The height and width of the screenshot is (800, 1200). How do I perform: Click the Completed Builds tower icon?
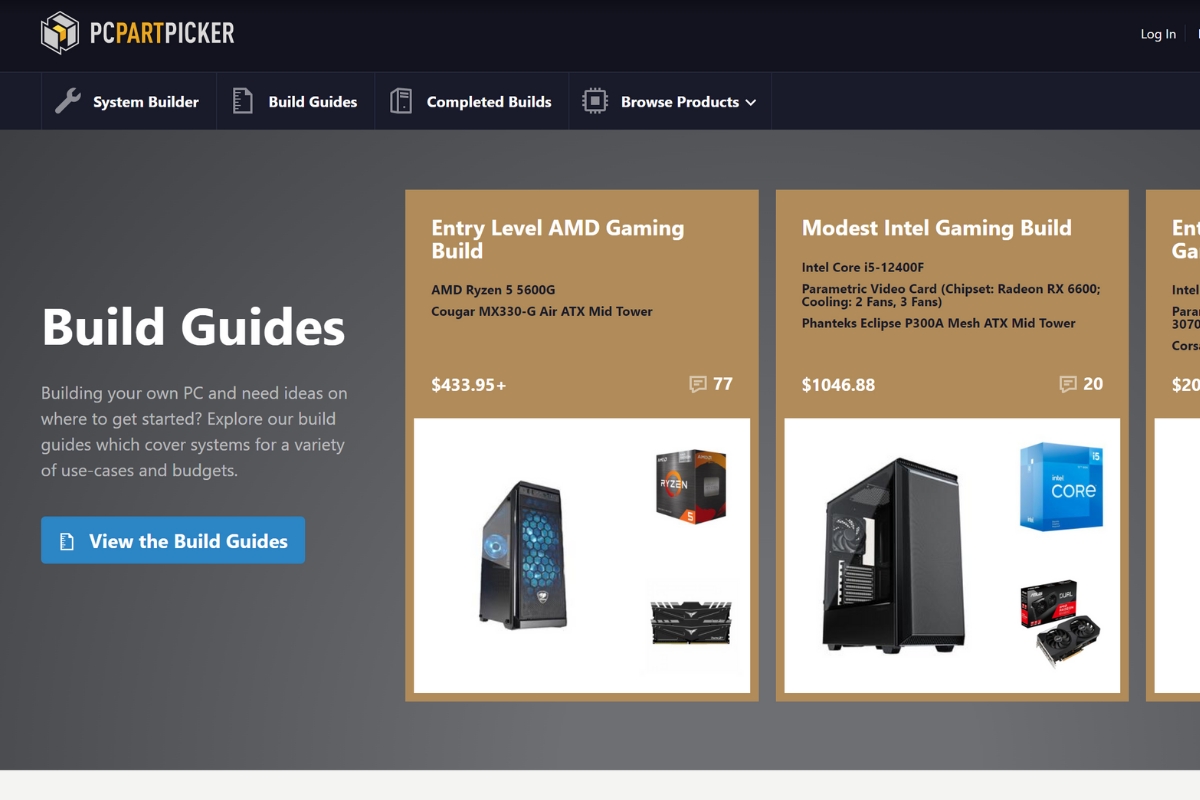401,101
